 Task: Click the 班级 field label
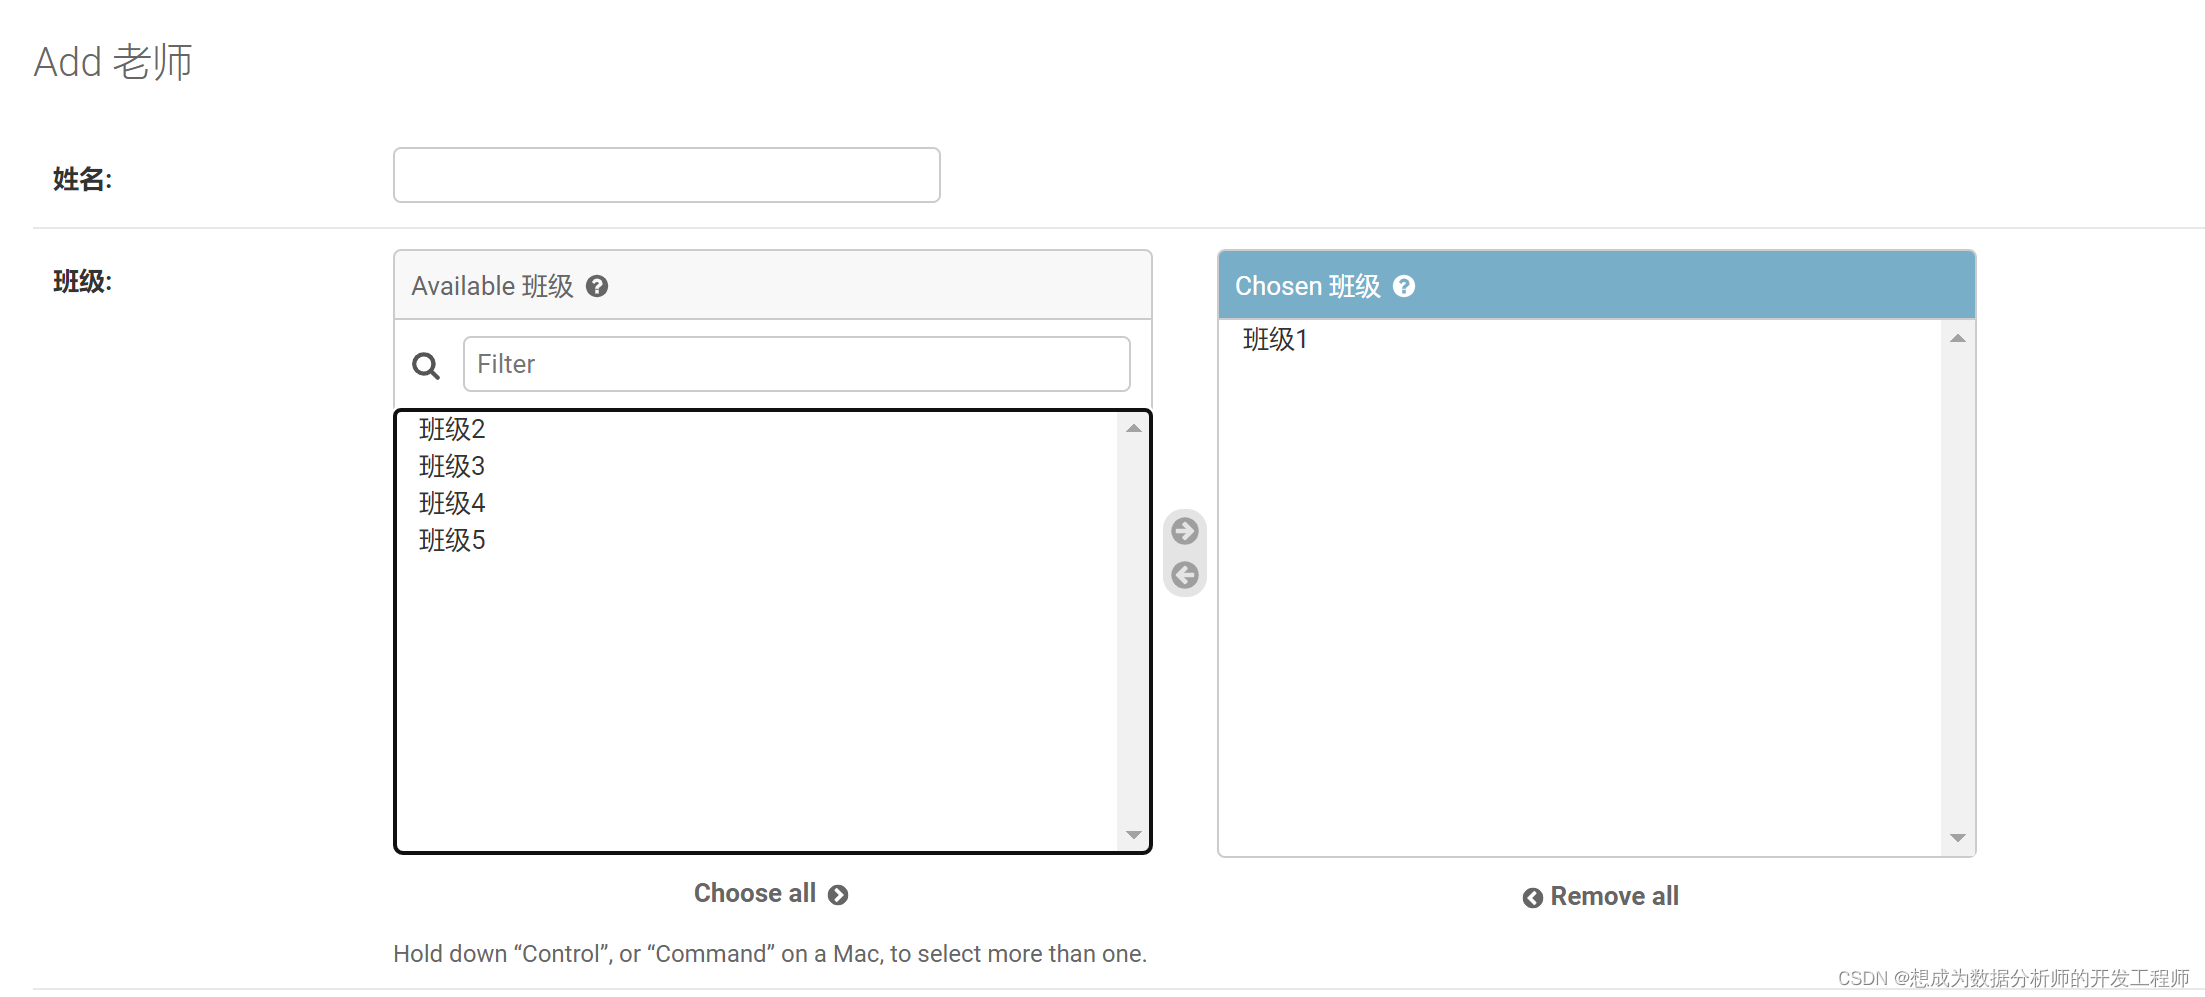(x=82, y=282)
